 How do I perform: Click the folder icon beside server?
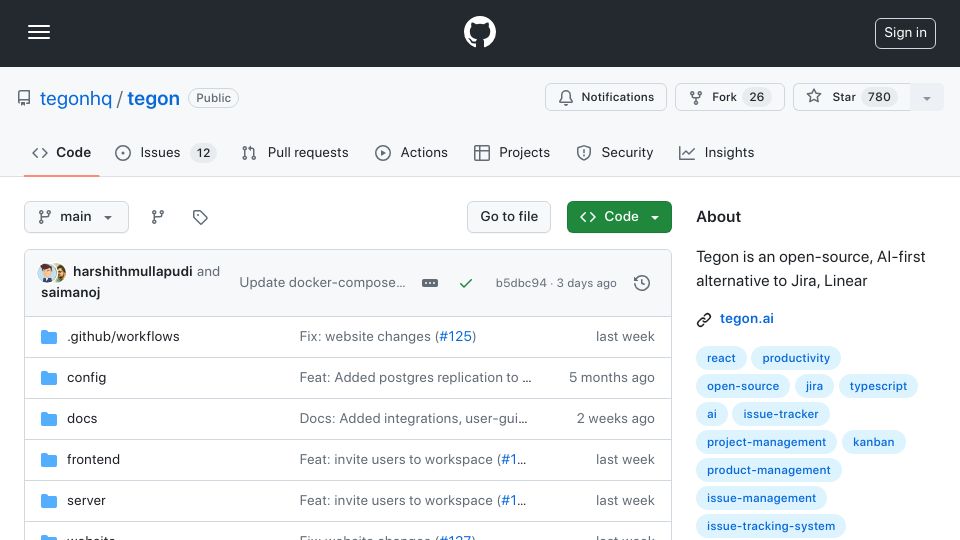(x=49, y=501)
